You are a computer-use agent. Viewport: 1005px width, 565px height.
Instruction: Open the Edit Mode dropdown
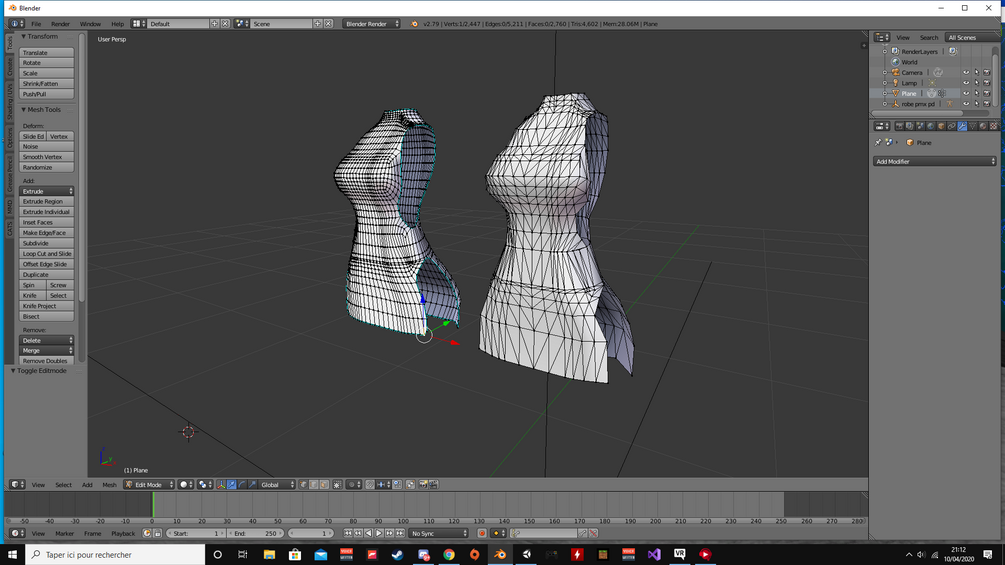(x=149, y=485)
